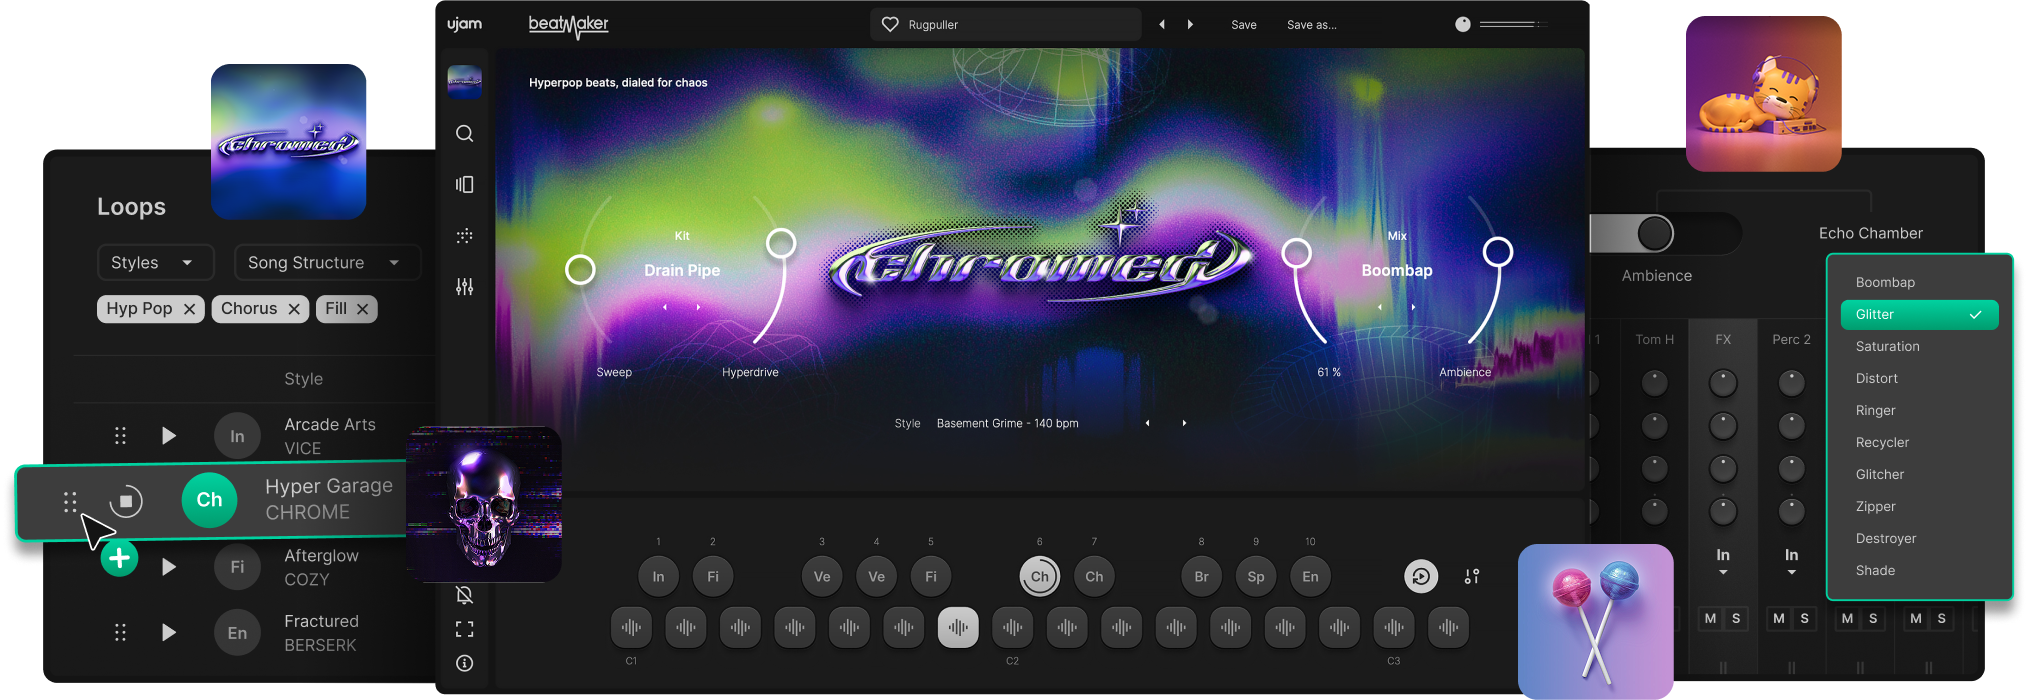Adjust the master volume slider at top

coord(1512,24)
